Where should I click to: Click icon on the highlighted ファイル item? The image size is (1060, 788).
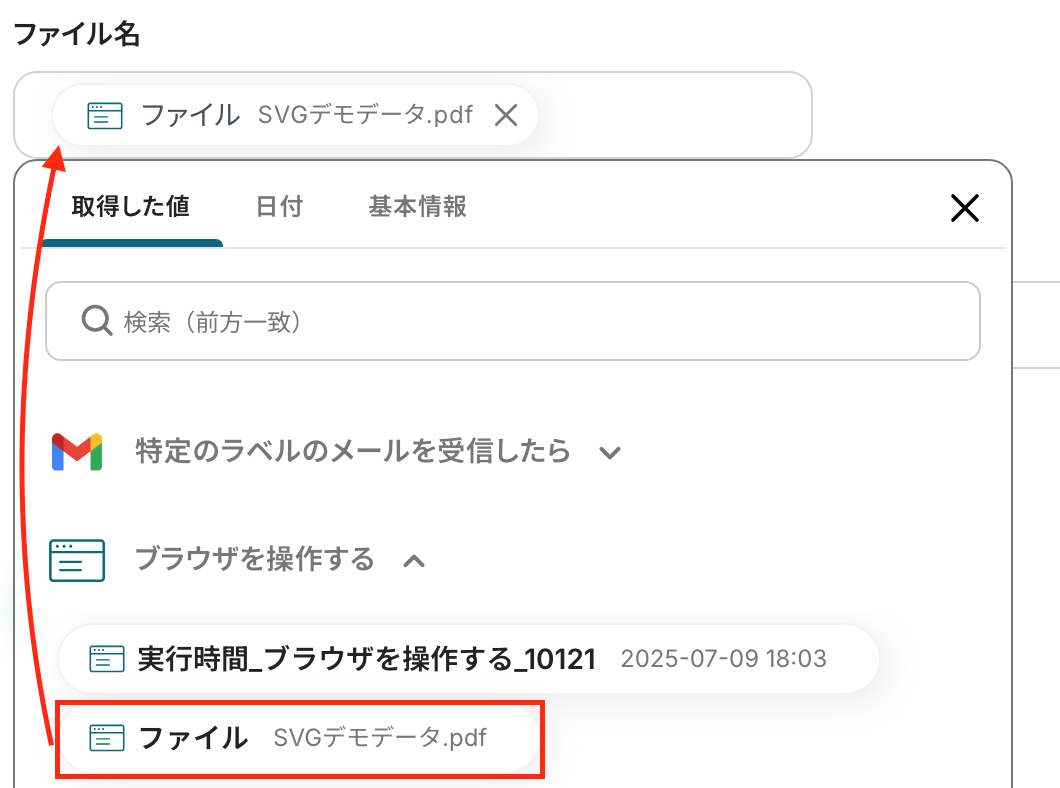(106, 739)
